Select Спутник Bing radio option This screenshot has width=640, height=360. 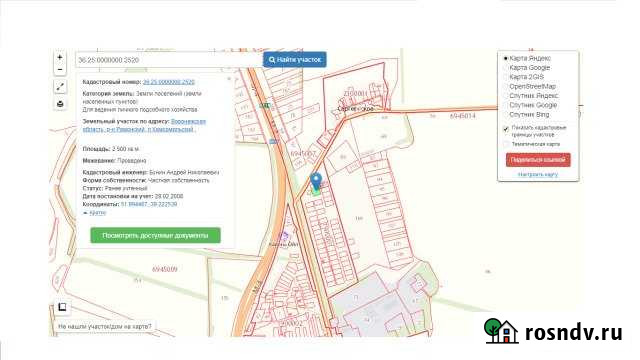[x=505, y=115]
